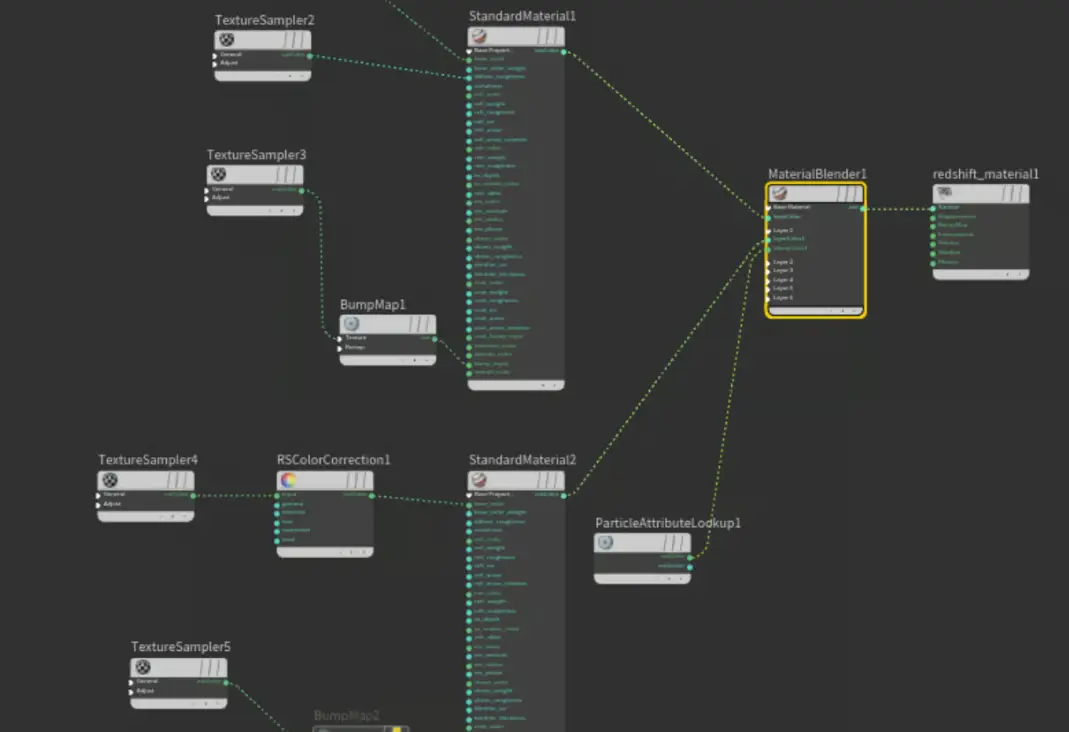Click the TextureSampler3 outColor output connector
The image size is (1069, 732).
click(x=302, y=189)
